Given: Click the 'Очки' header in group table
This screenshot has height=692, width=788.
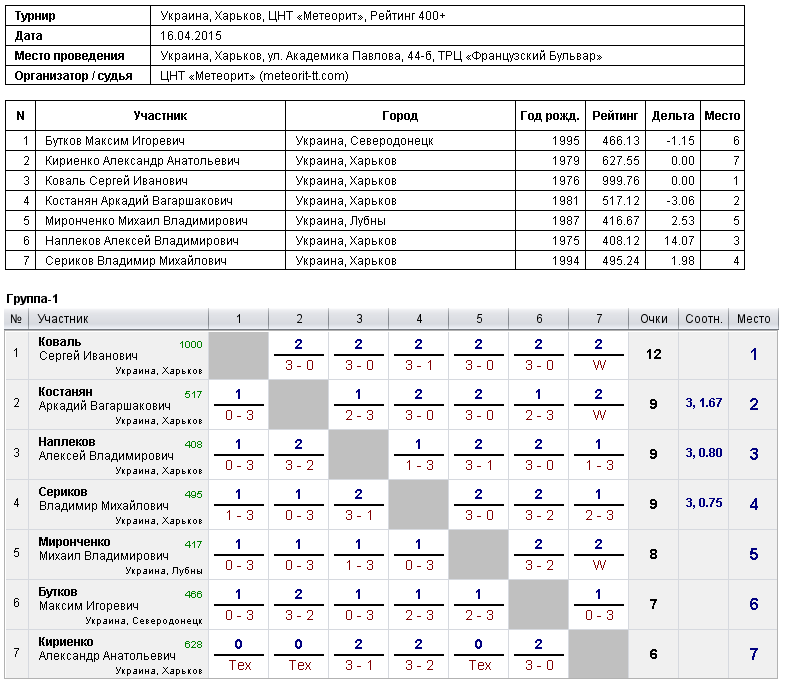Looking at the screenshot, I should (x=654, y=319).
